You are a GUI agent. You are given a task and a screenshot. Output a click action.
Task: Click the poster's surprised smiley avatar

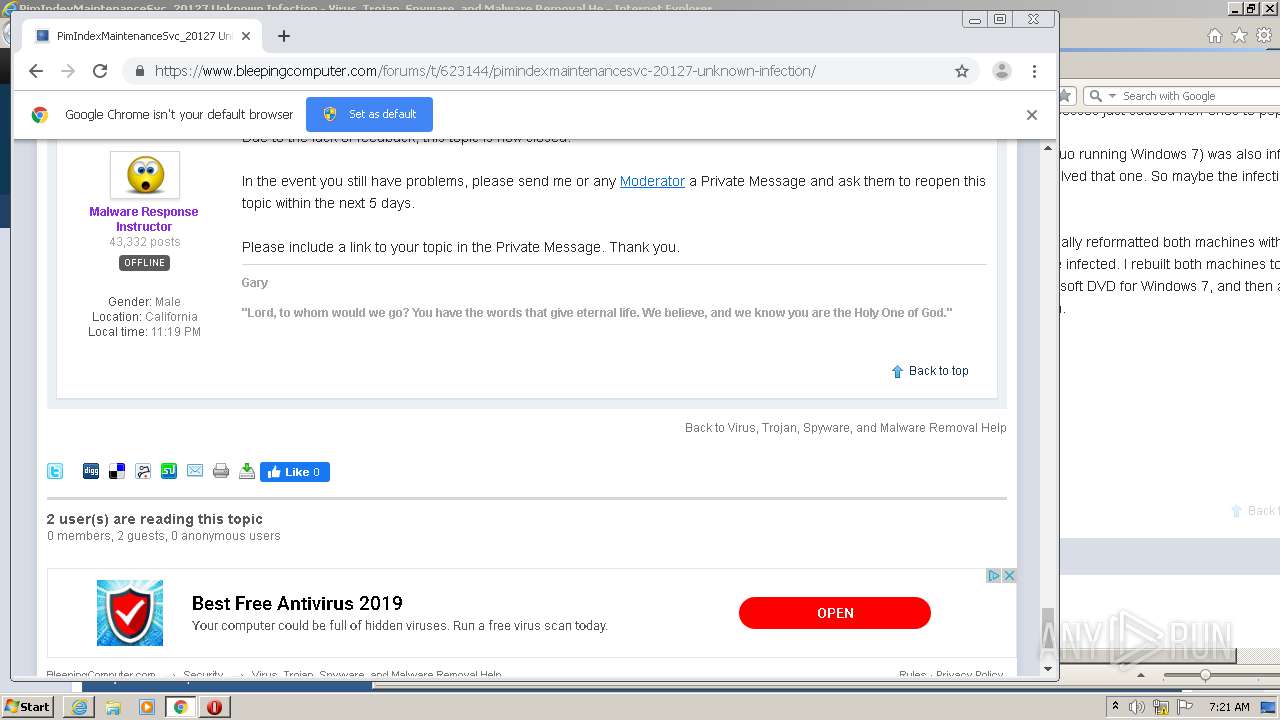point(145,175)
